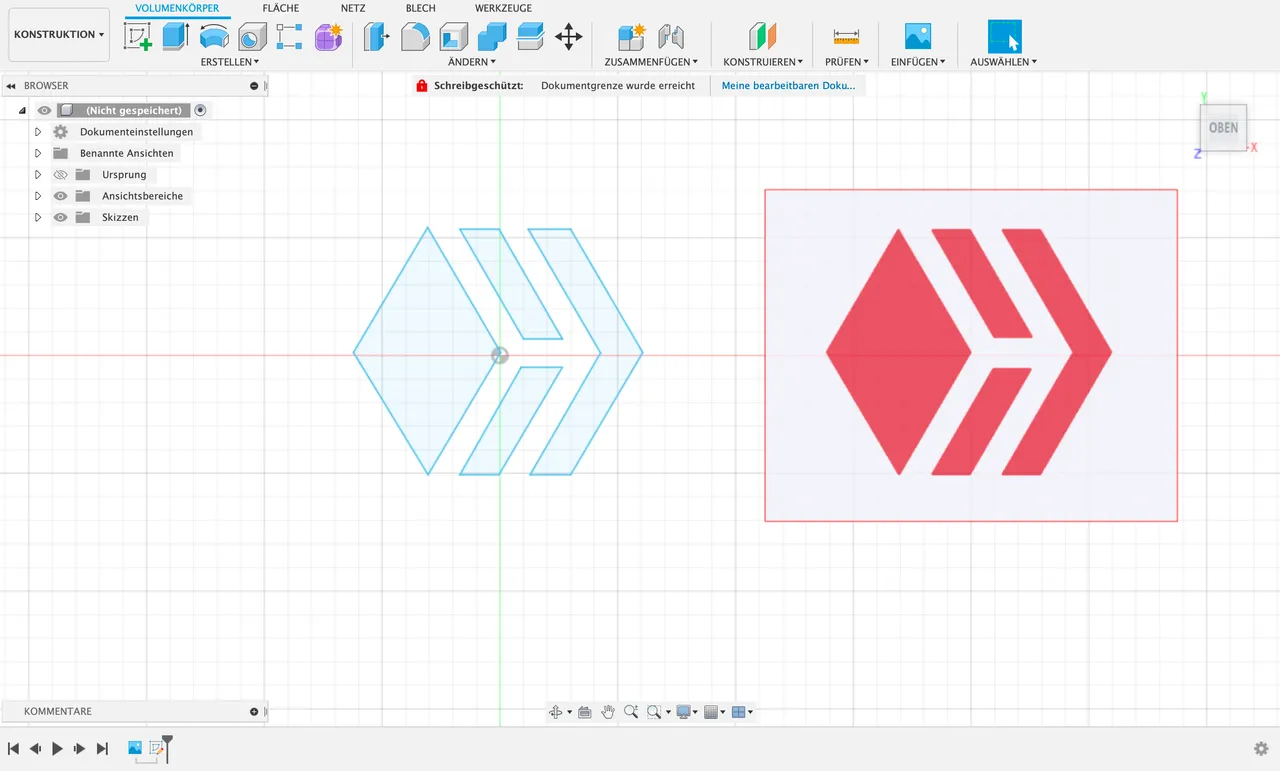
Task: Activate the Move/Copy arrows icon
Action: tap(569, 38)
